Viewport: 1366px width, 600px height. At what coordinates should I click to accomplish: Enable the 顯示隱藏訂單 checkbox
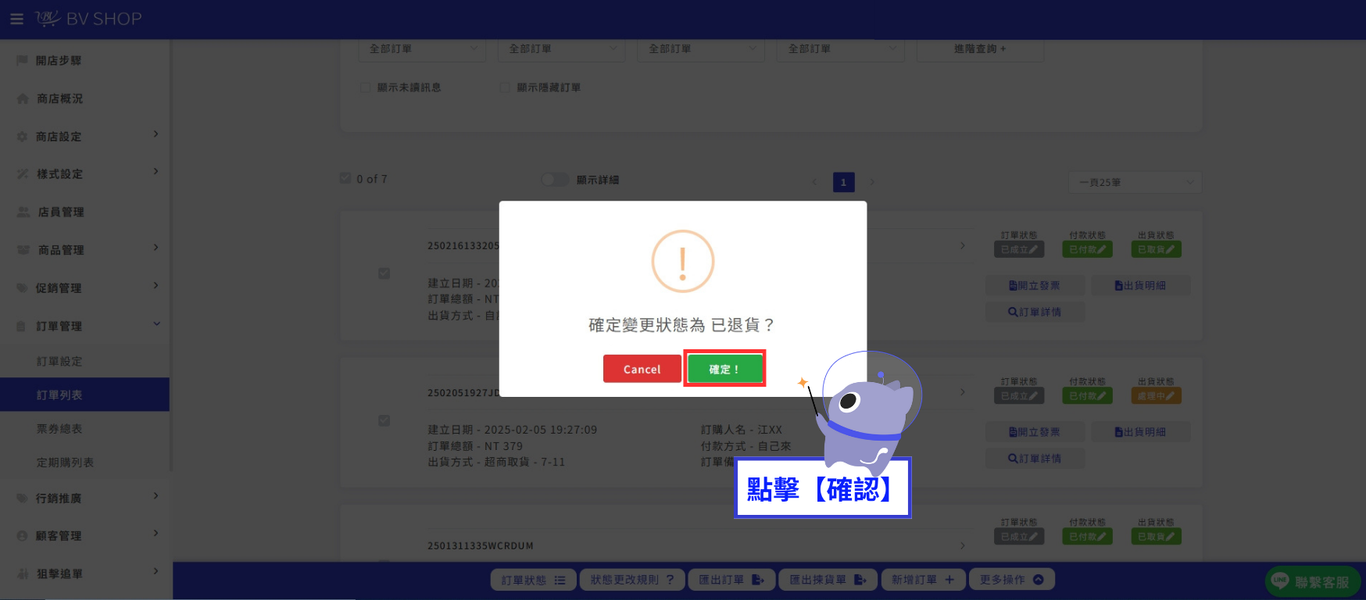pos(506,88)
